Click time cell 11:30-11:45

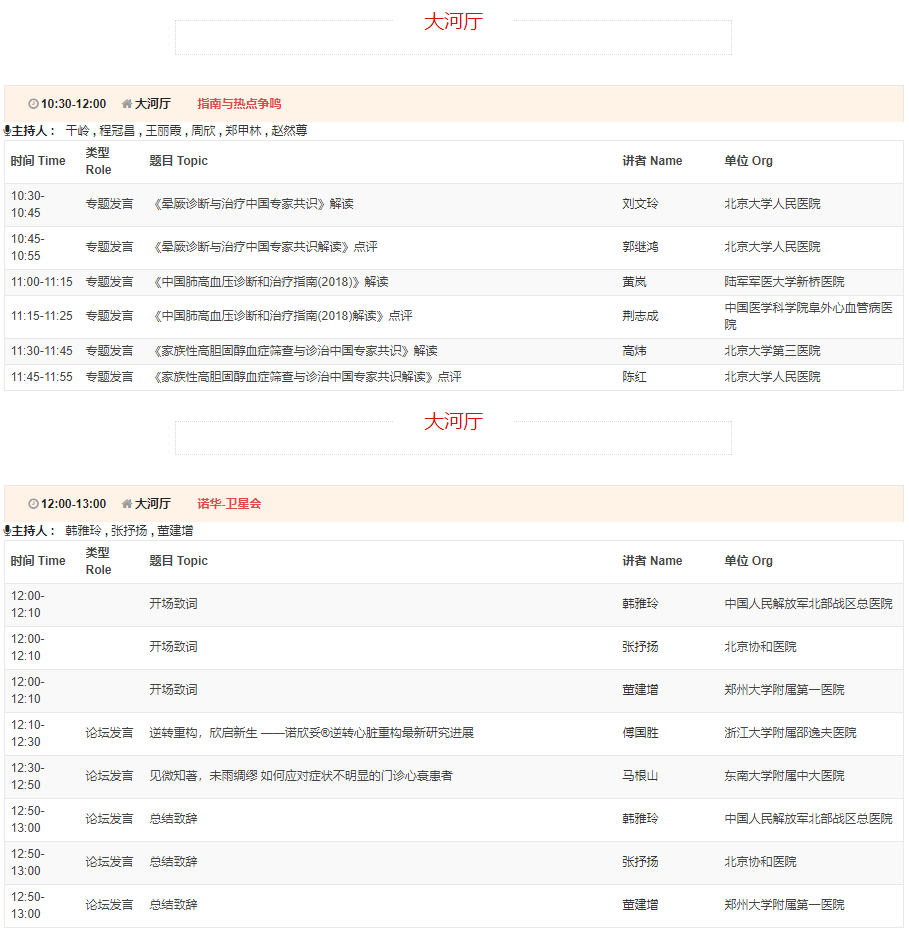41,351
